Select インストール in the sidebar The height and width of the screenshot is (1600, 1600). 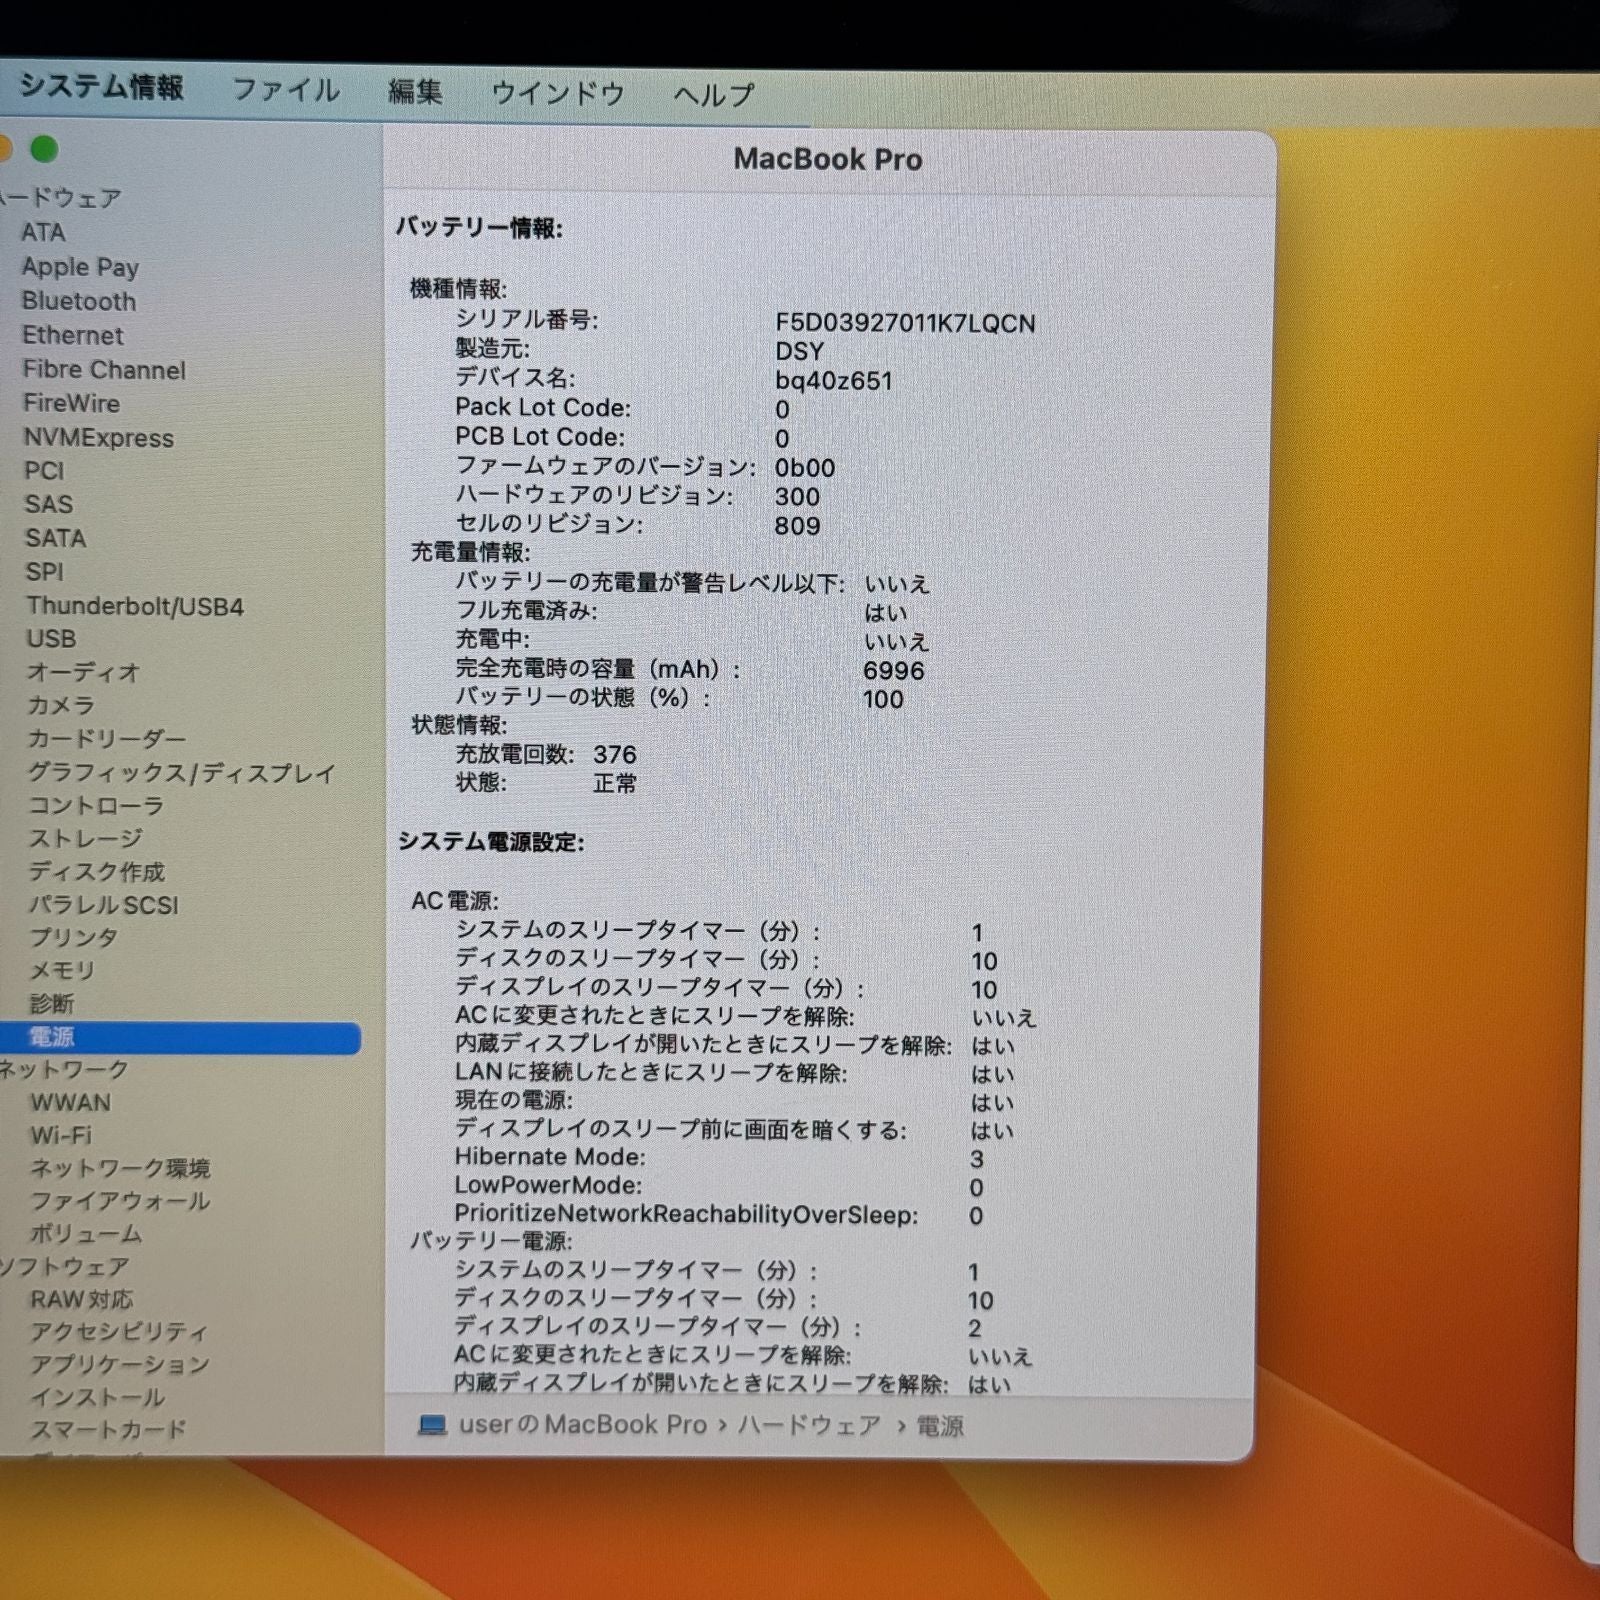[x=98, y=1397]
